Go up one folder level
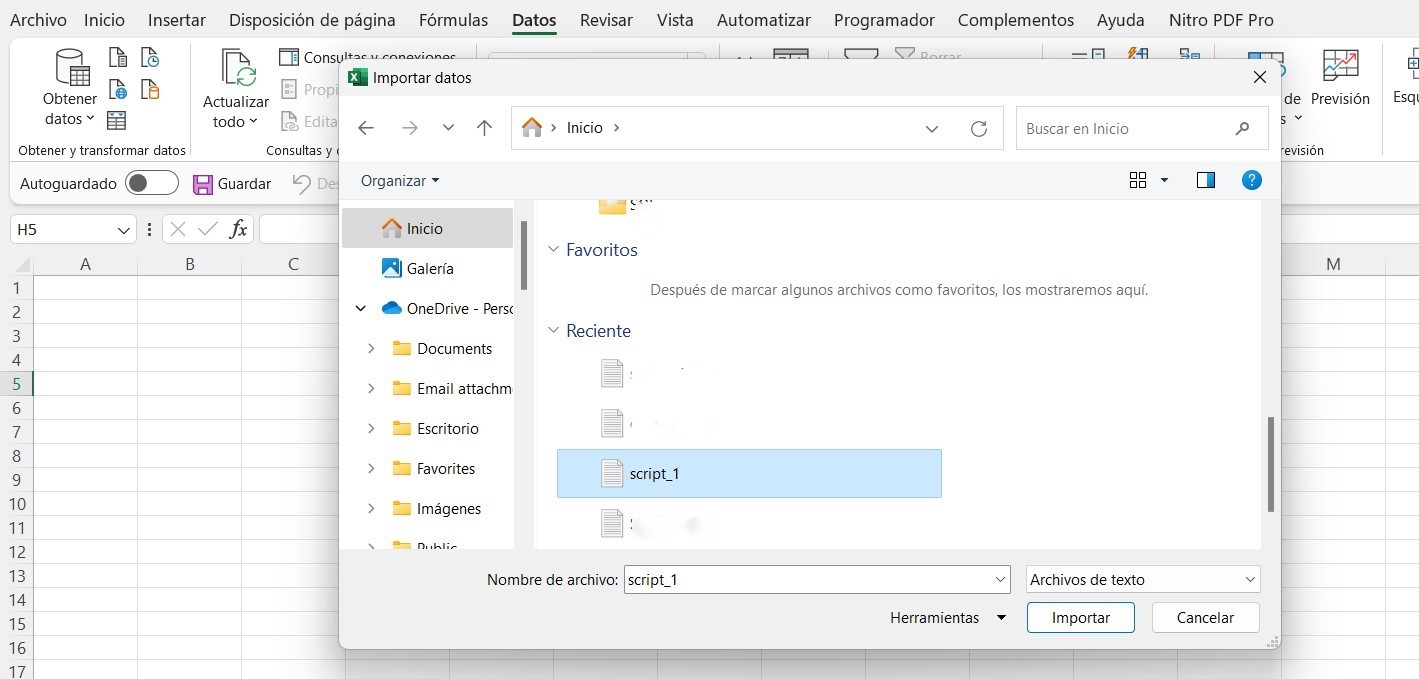 tap(485, 128)
